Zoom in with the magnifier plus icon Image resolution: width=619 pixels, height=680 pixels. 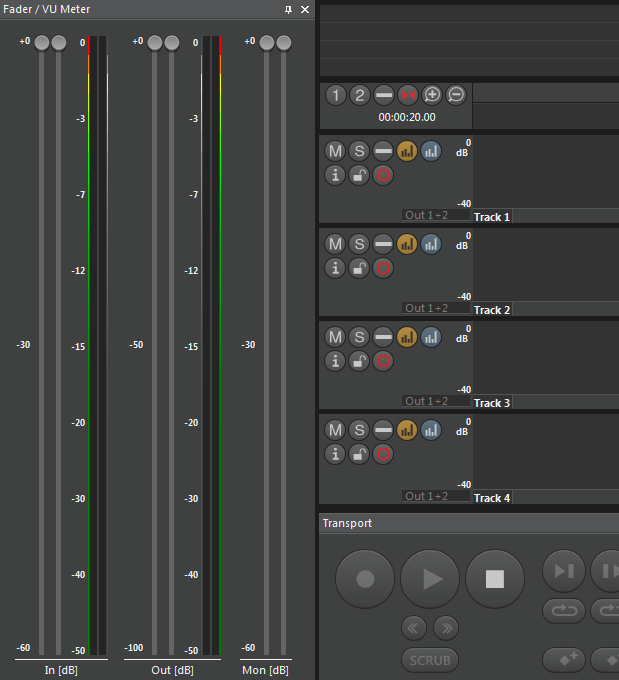pyautogui.click(x=432, y=95)
